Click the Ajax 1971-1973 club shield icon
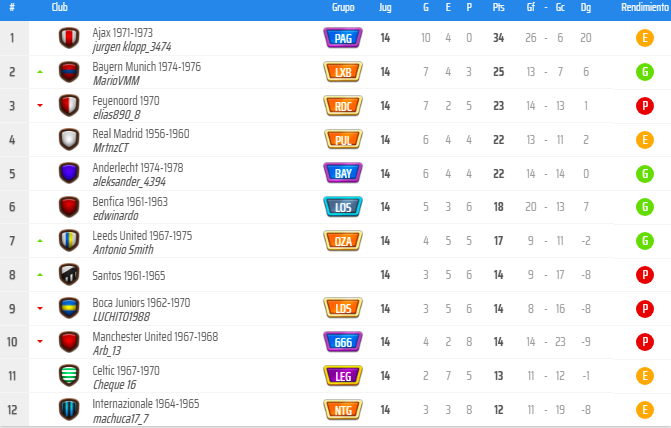Screen dimensions: 671x428 point(69,38)
